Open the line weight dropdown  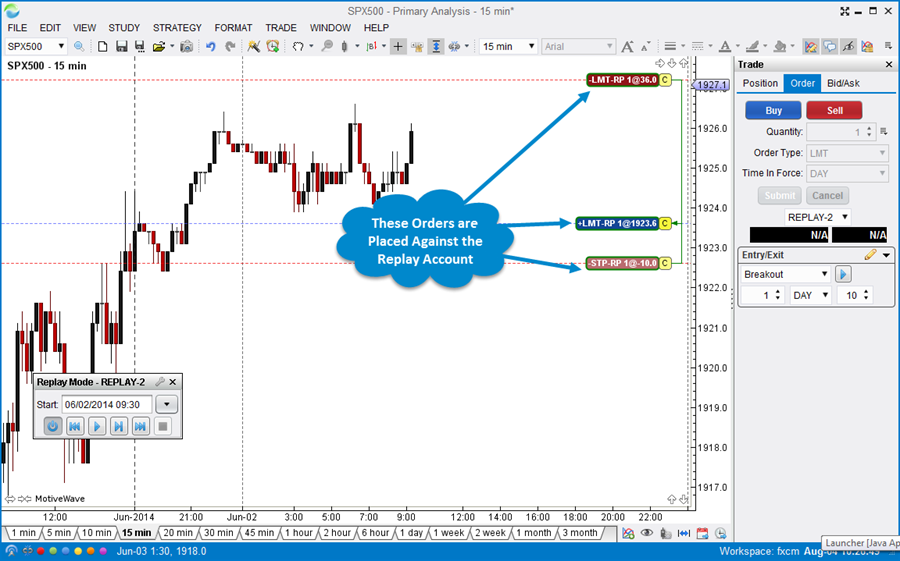674,47
